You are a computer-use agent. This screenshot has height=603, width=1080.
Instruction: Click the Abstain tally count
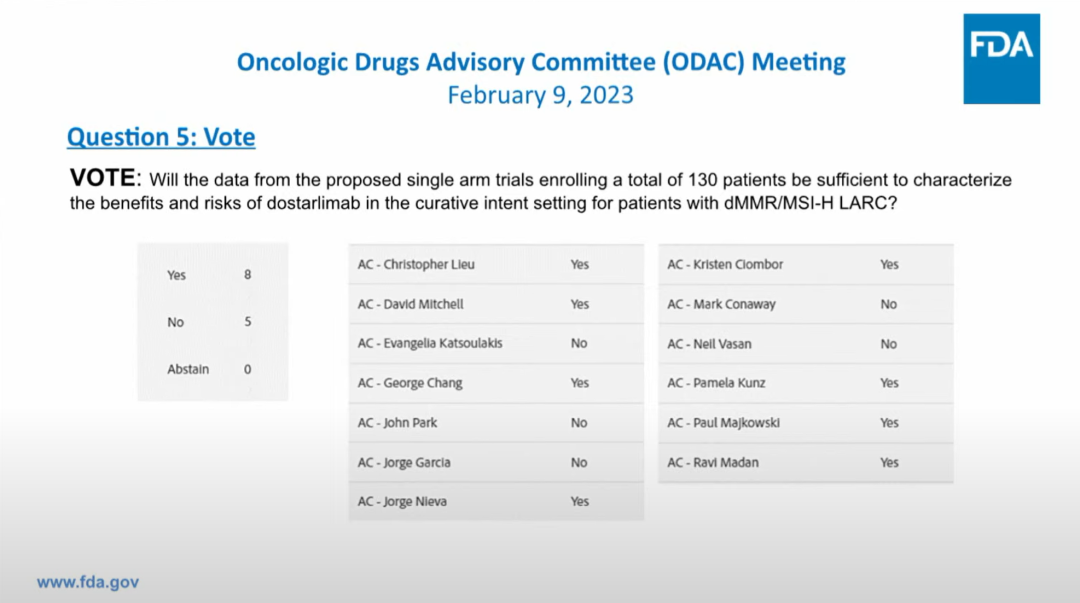tap(247, 369)
